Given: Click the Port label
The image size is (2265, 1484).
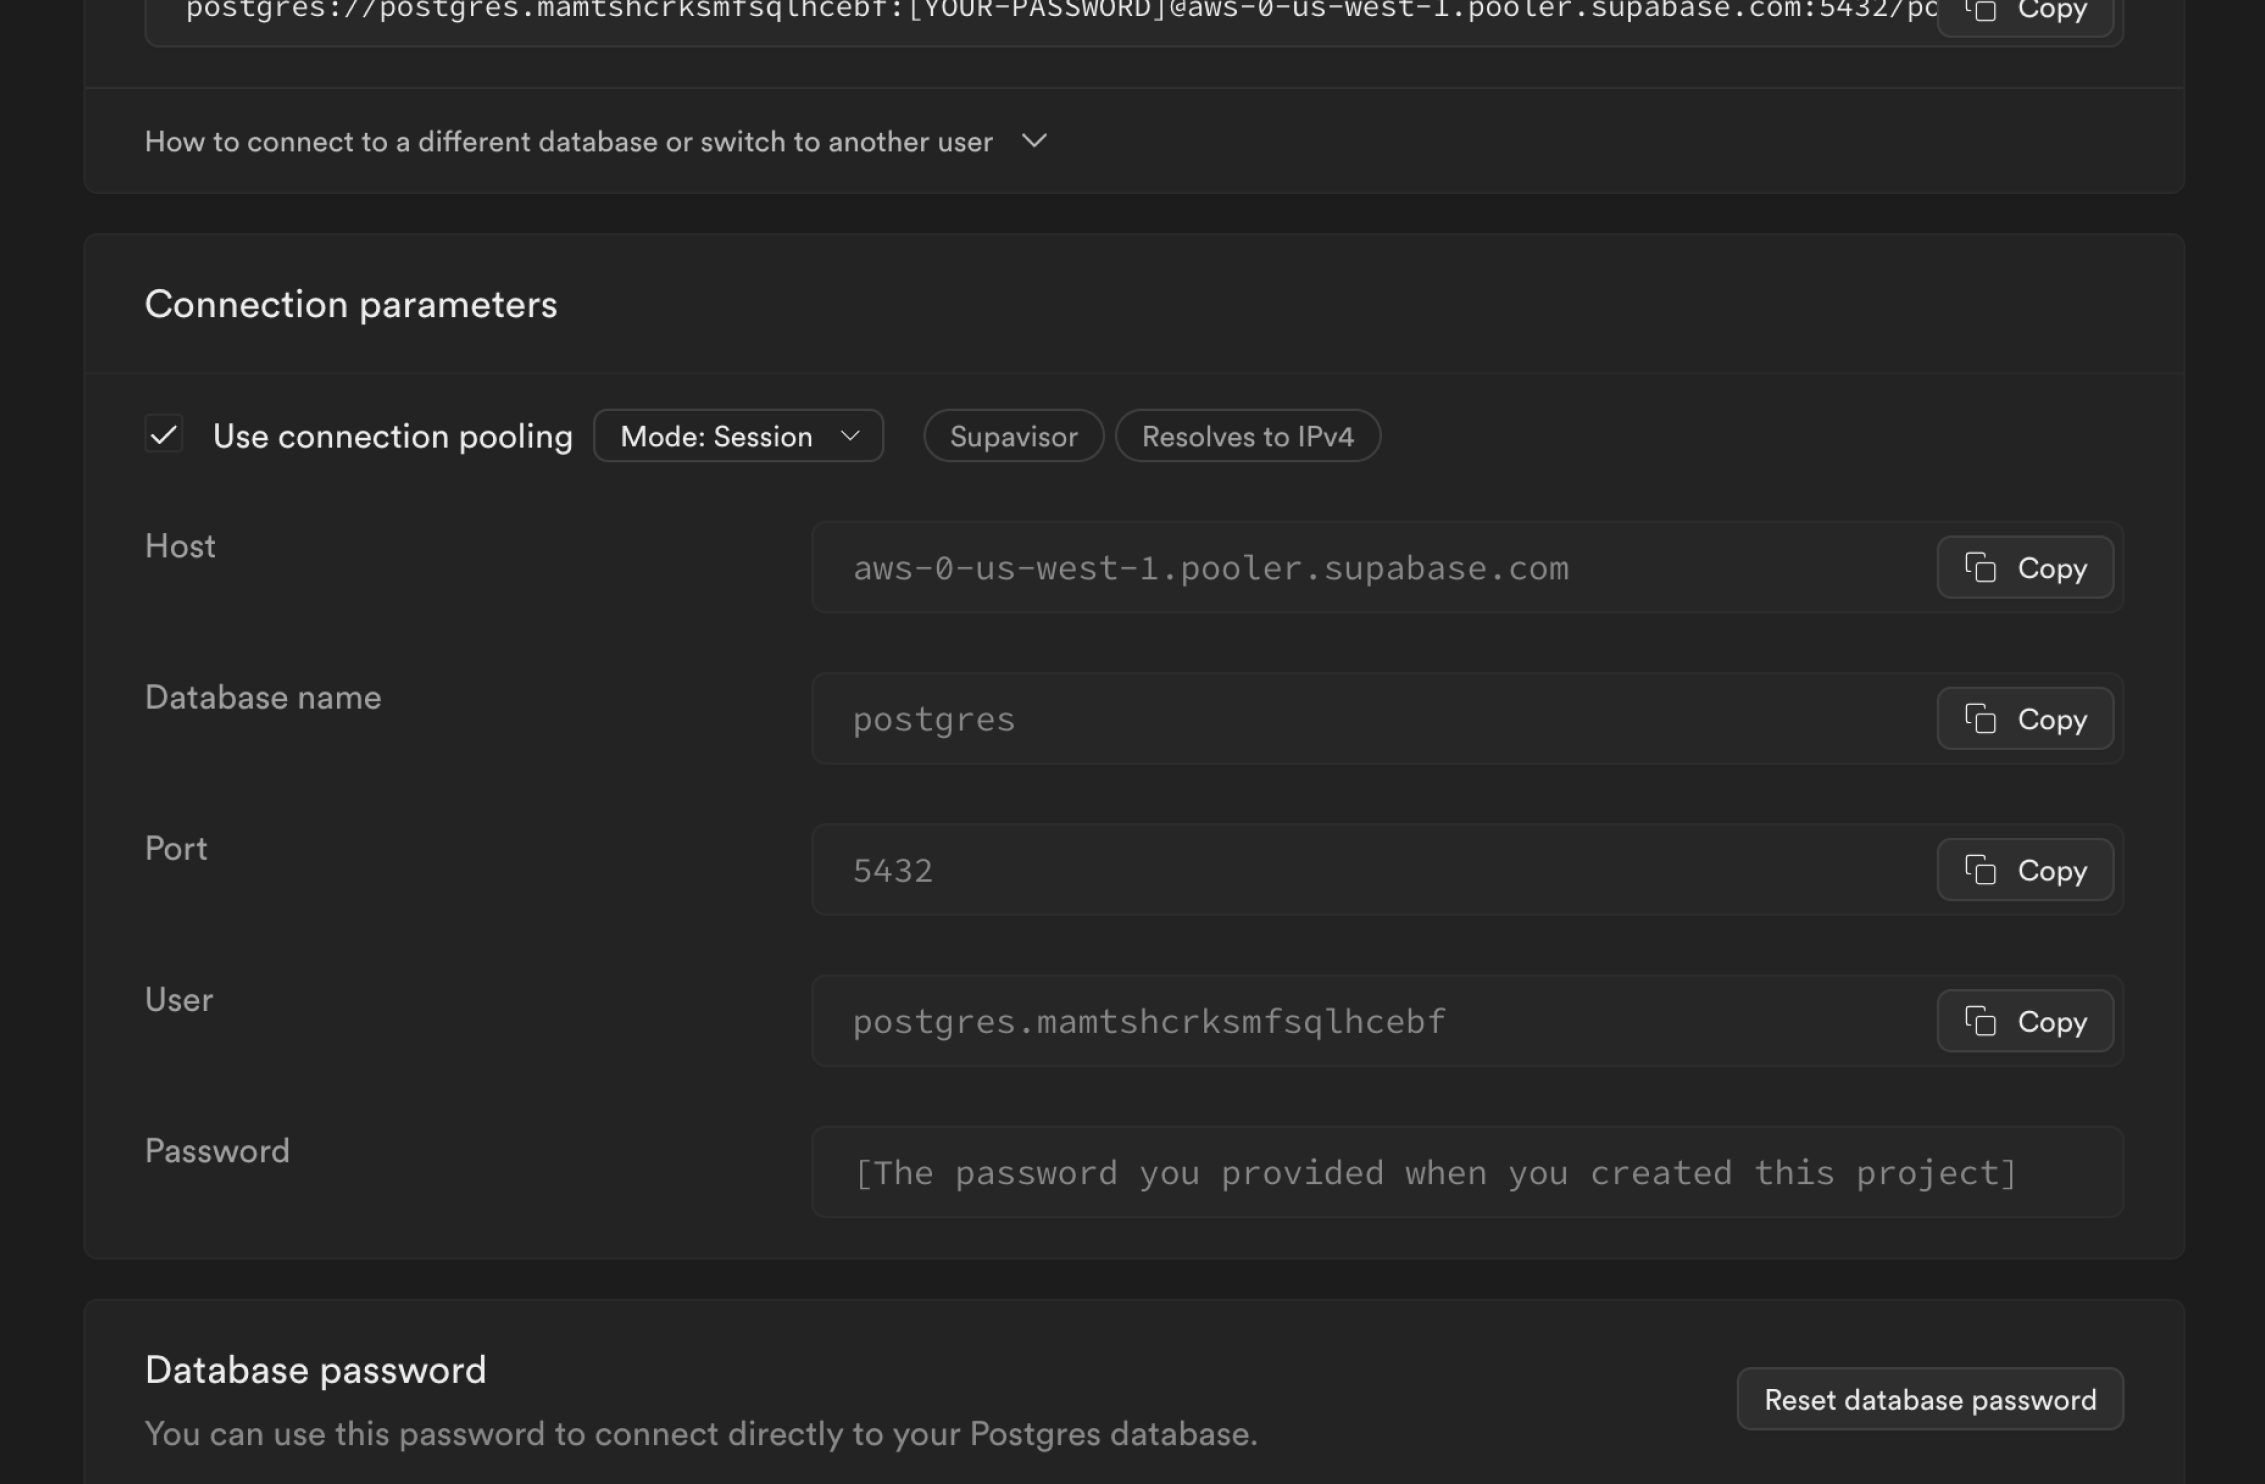Looking at the screenshot, I should (x=176, y=849).
